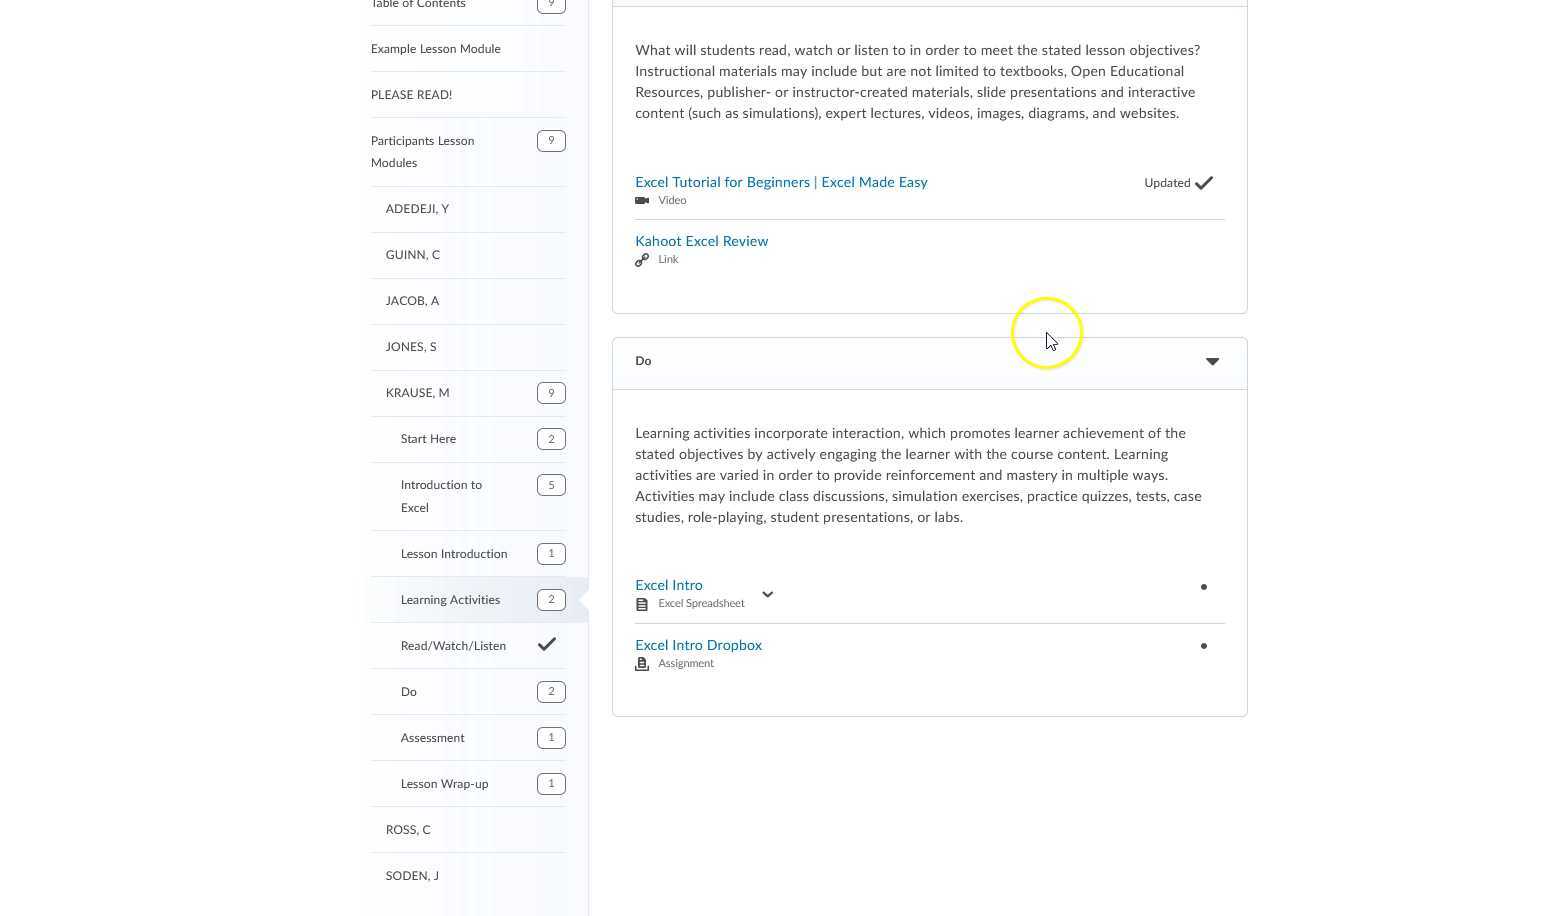Viewport: 1568px width, 916px height.
Task: Click the Excel Spreadsheet document icon
Action: pyautogui.click(x=642, y=604)
